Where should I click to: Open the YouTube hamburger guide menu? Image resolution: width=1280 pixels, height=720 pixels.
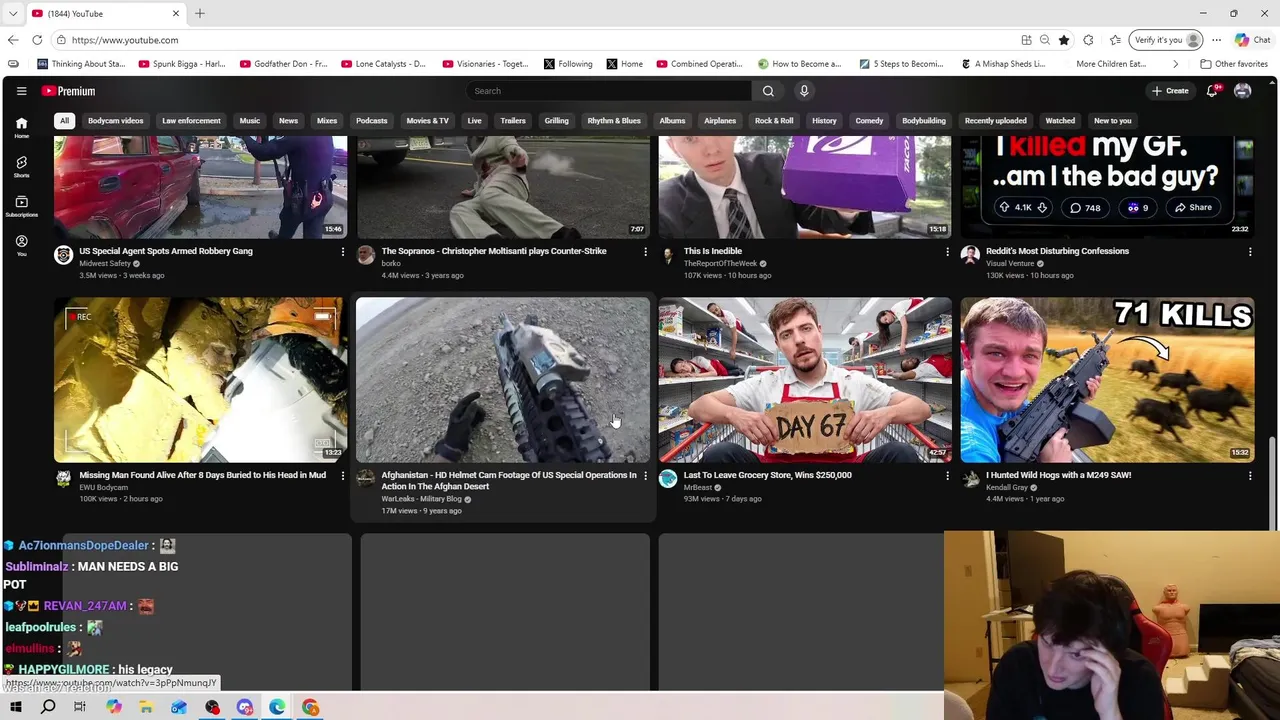point(21,91)
